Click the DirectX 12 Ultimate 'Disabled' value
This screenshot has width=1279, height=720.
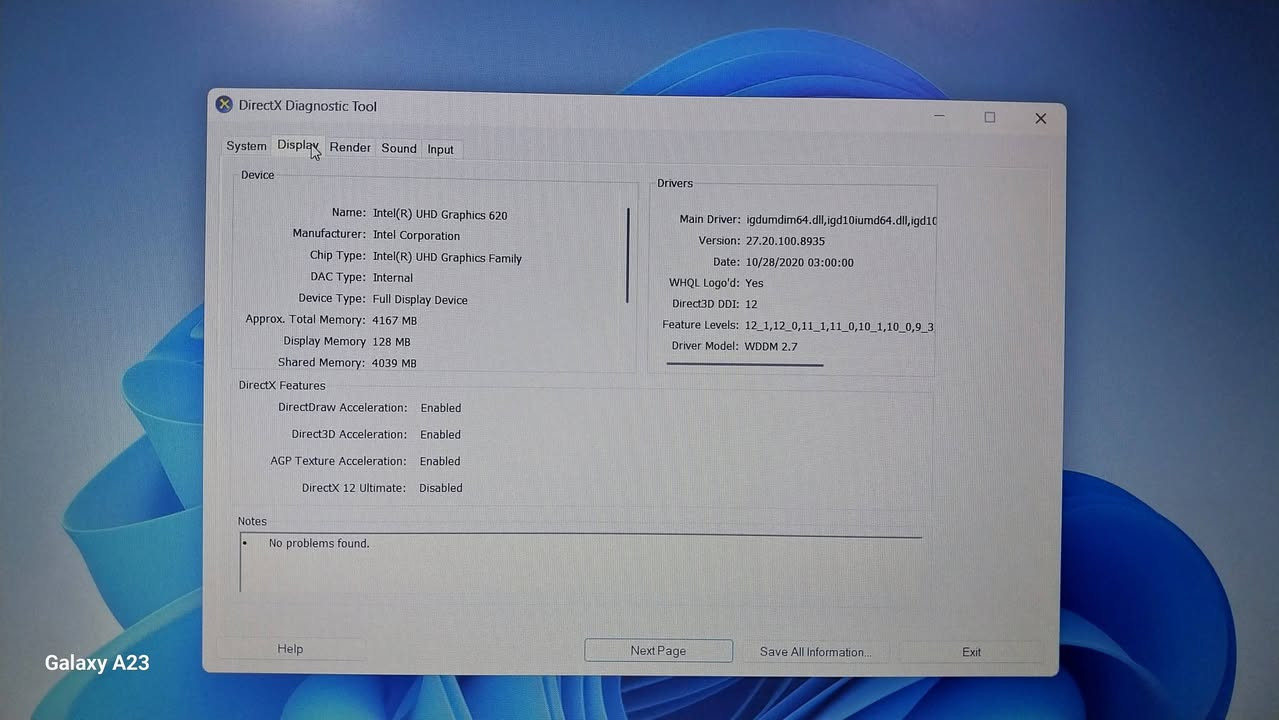click(x=441, y=489)
